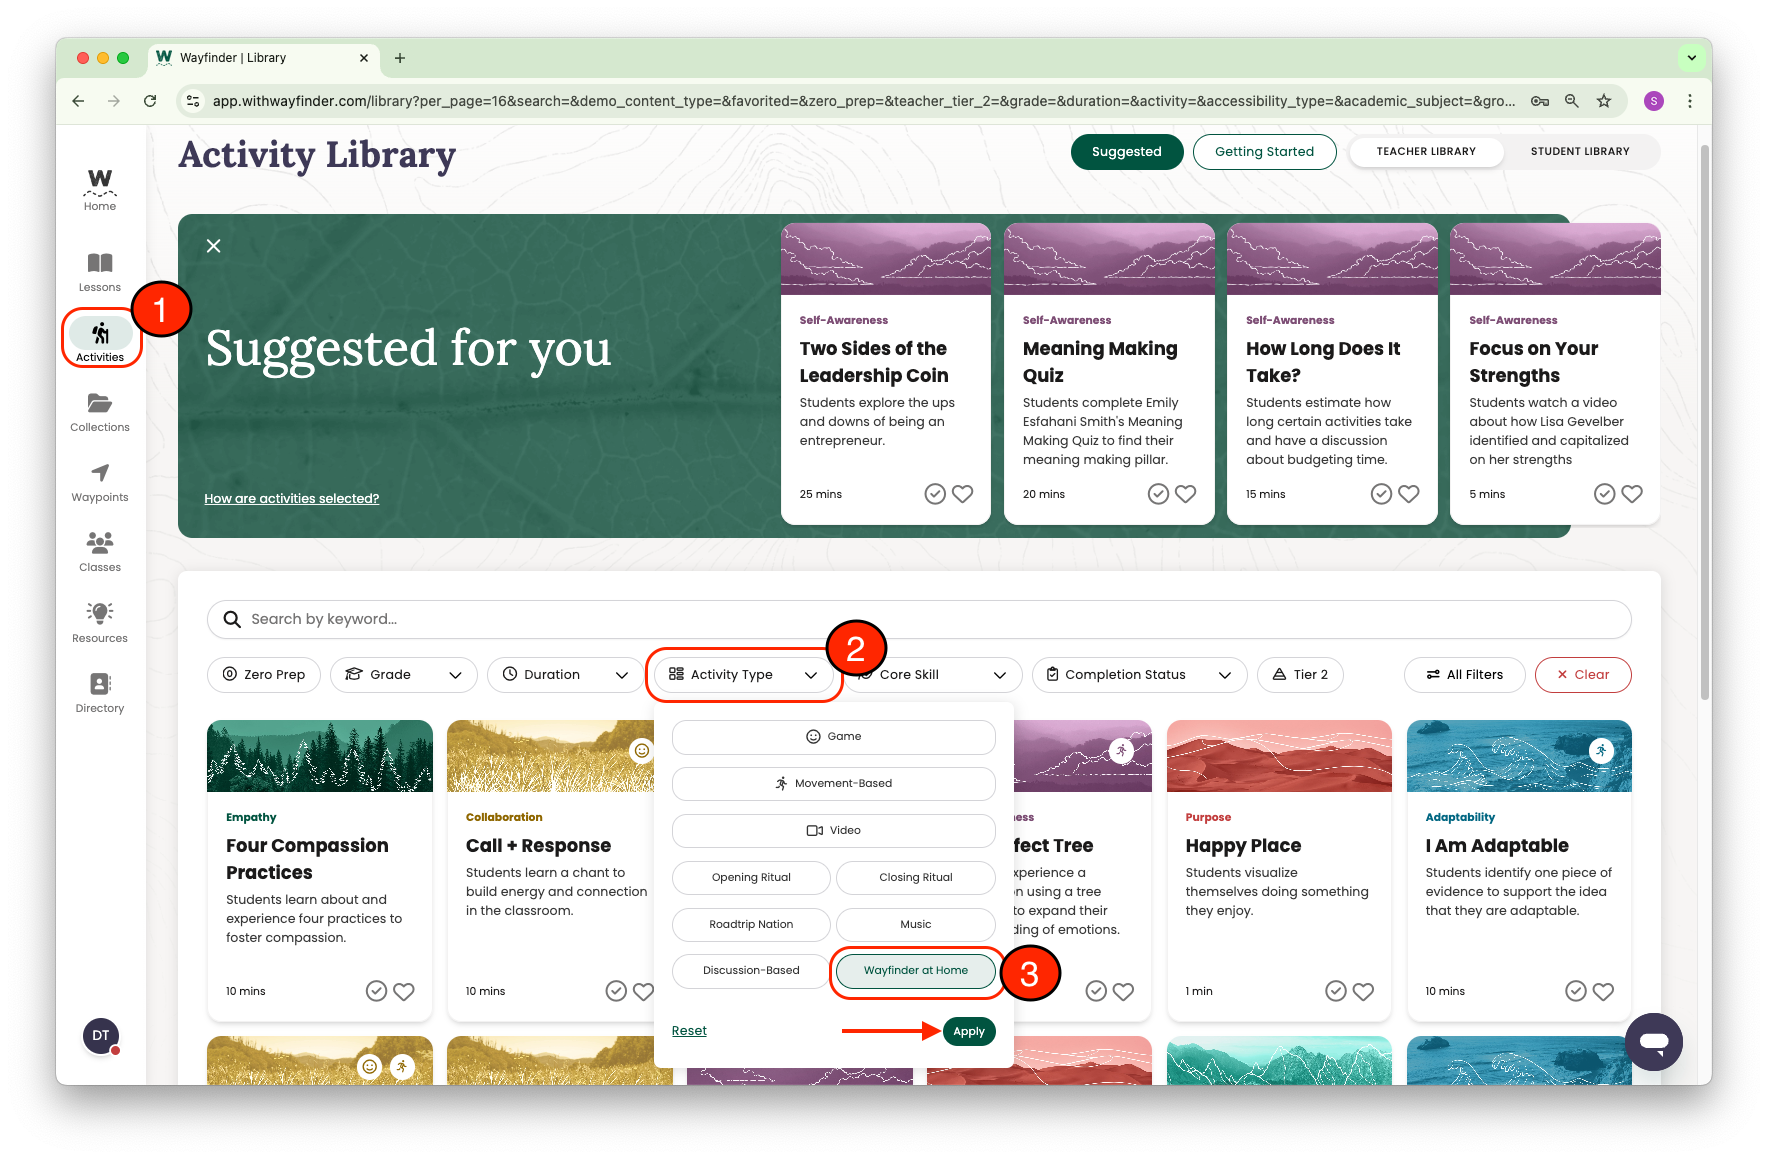Screen dimensions: 1768x1159
Task: Switch to the Student Library tab
Action: point(1579,151)
